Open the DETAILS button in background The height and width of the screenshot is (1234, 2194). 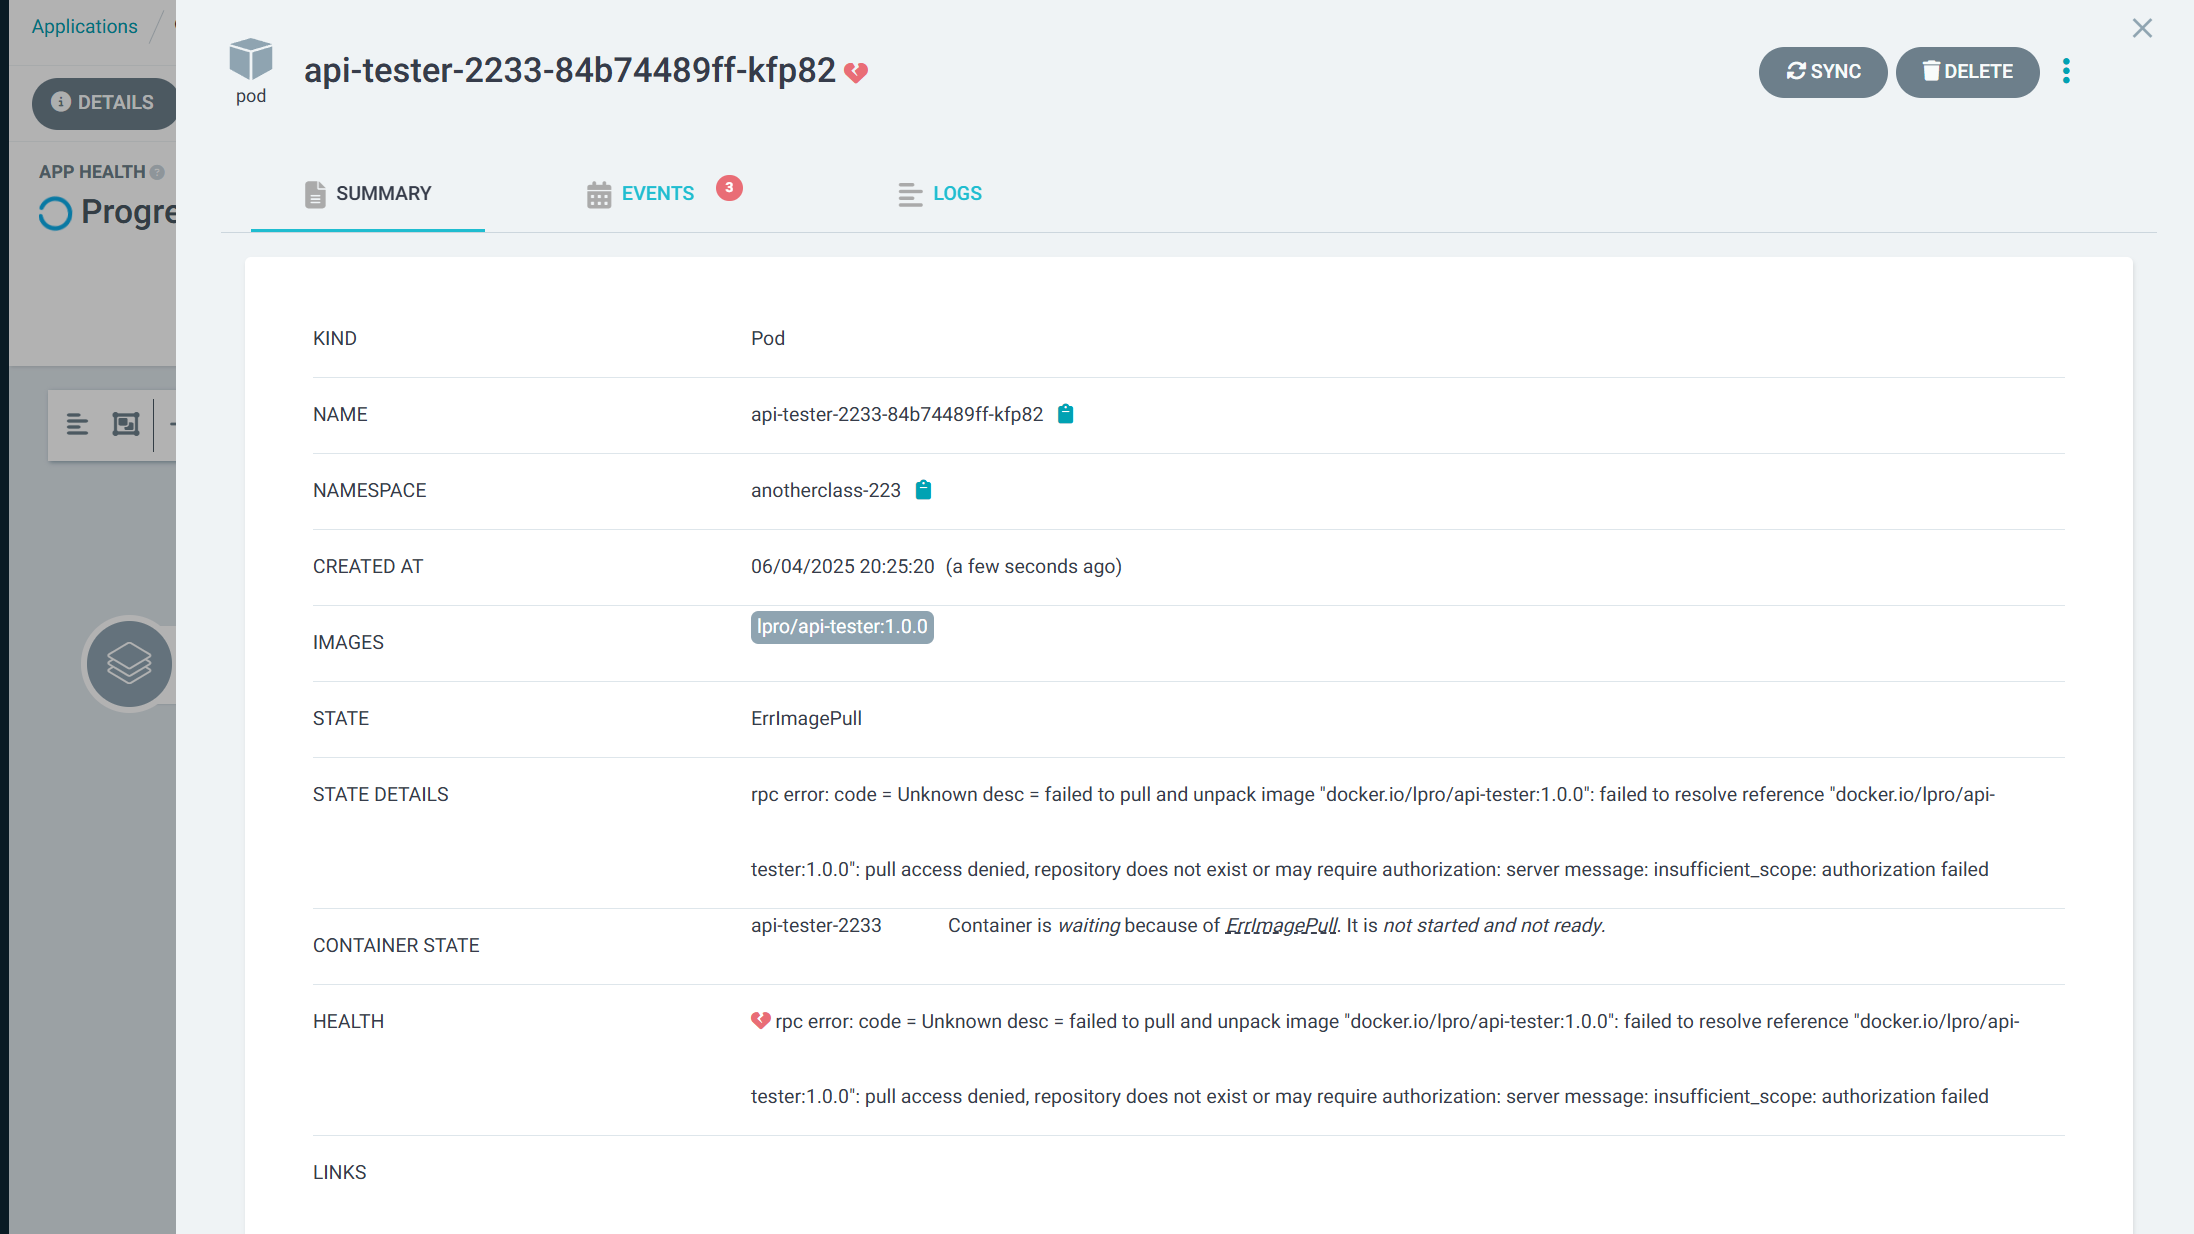[x=103, y=102]
